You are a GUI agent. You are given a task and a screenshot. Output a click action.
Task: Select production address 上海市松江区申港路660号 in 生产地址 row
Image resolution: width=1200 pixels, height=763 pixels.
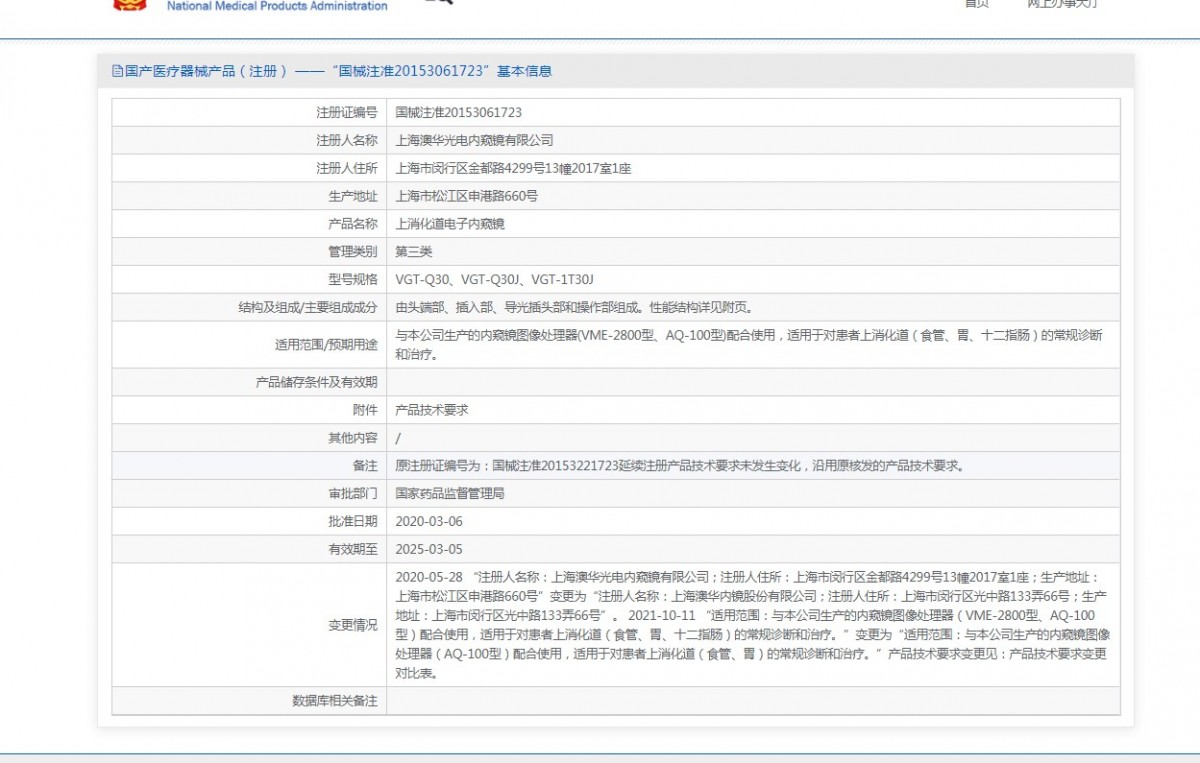467,196
